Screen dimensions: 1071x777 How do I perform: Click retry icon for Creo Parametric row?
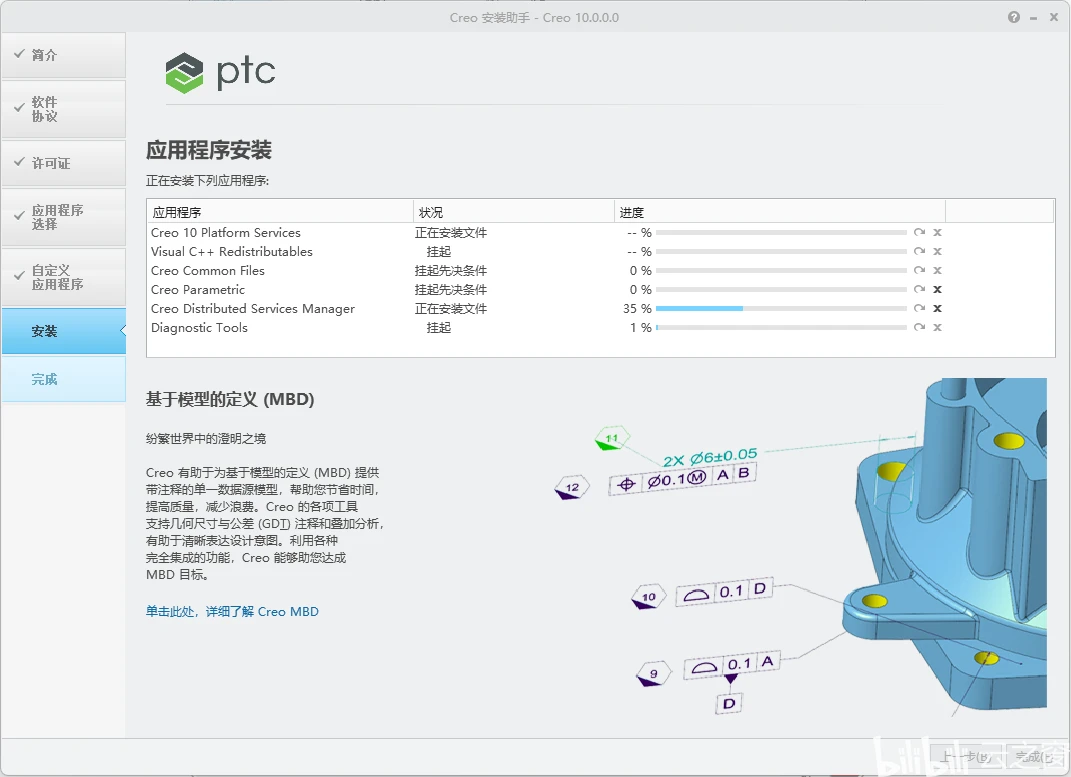(x=919, y=289)
